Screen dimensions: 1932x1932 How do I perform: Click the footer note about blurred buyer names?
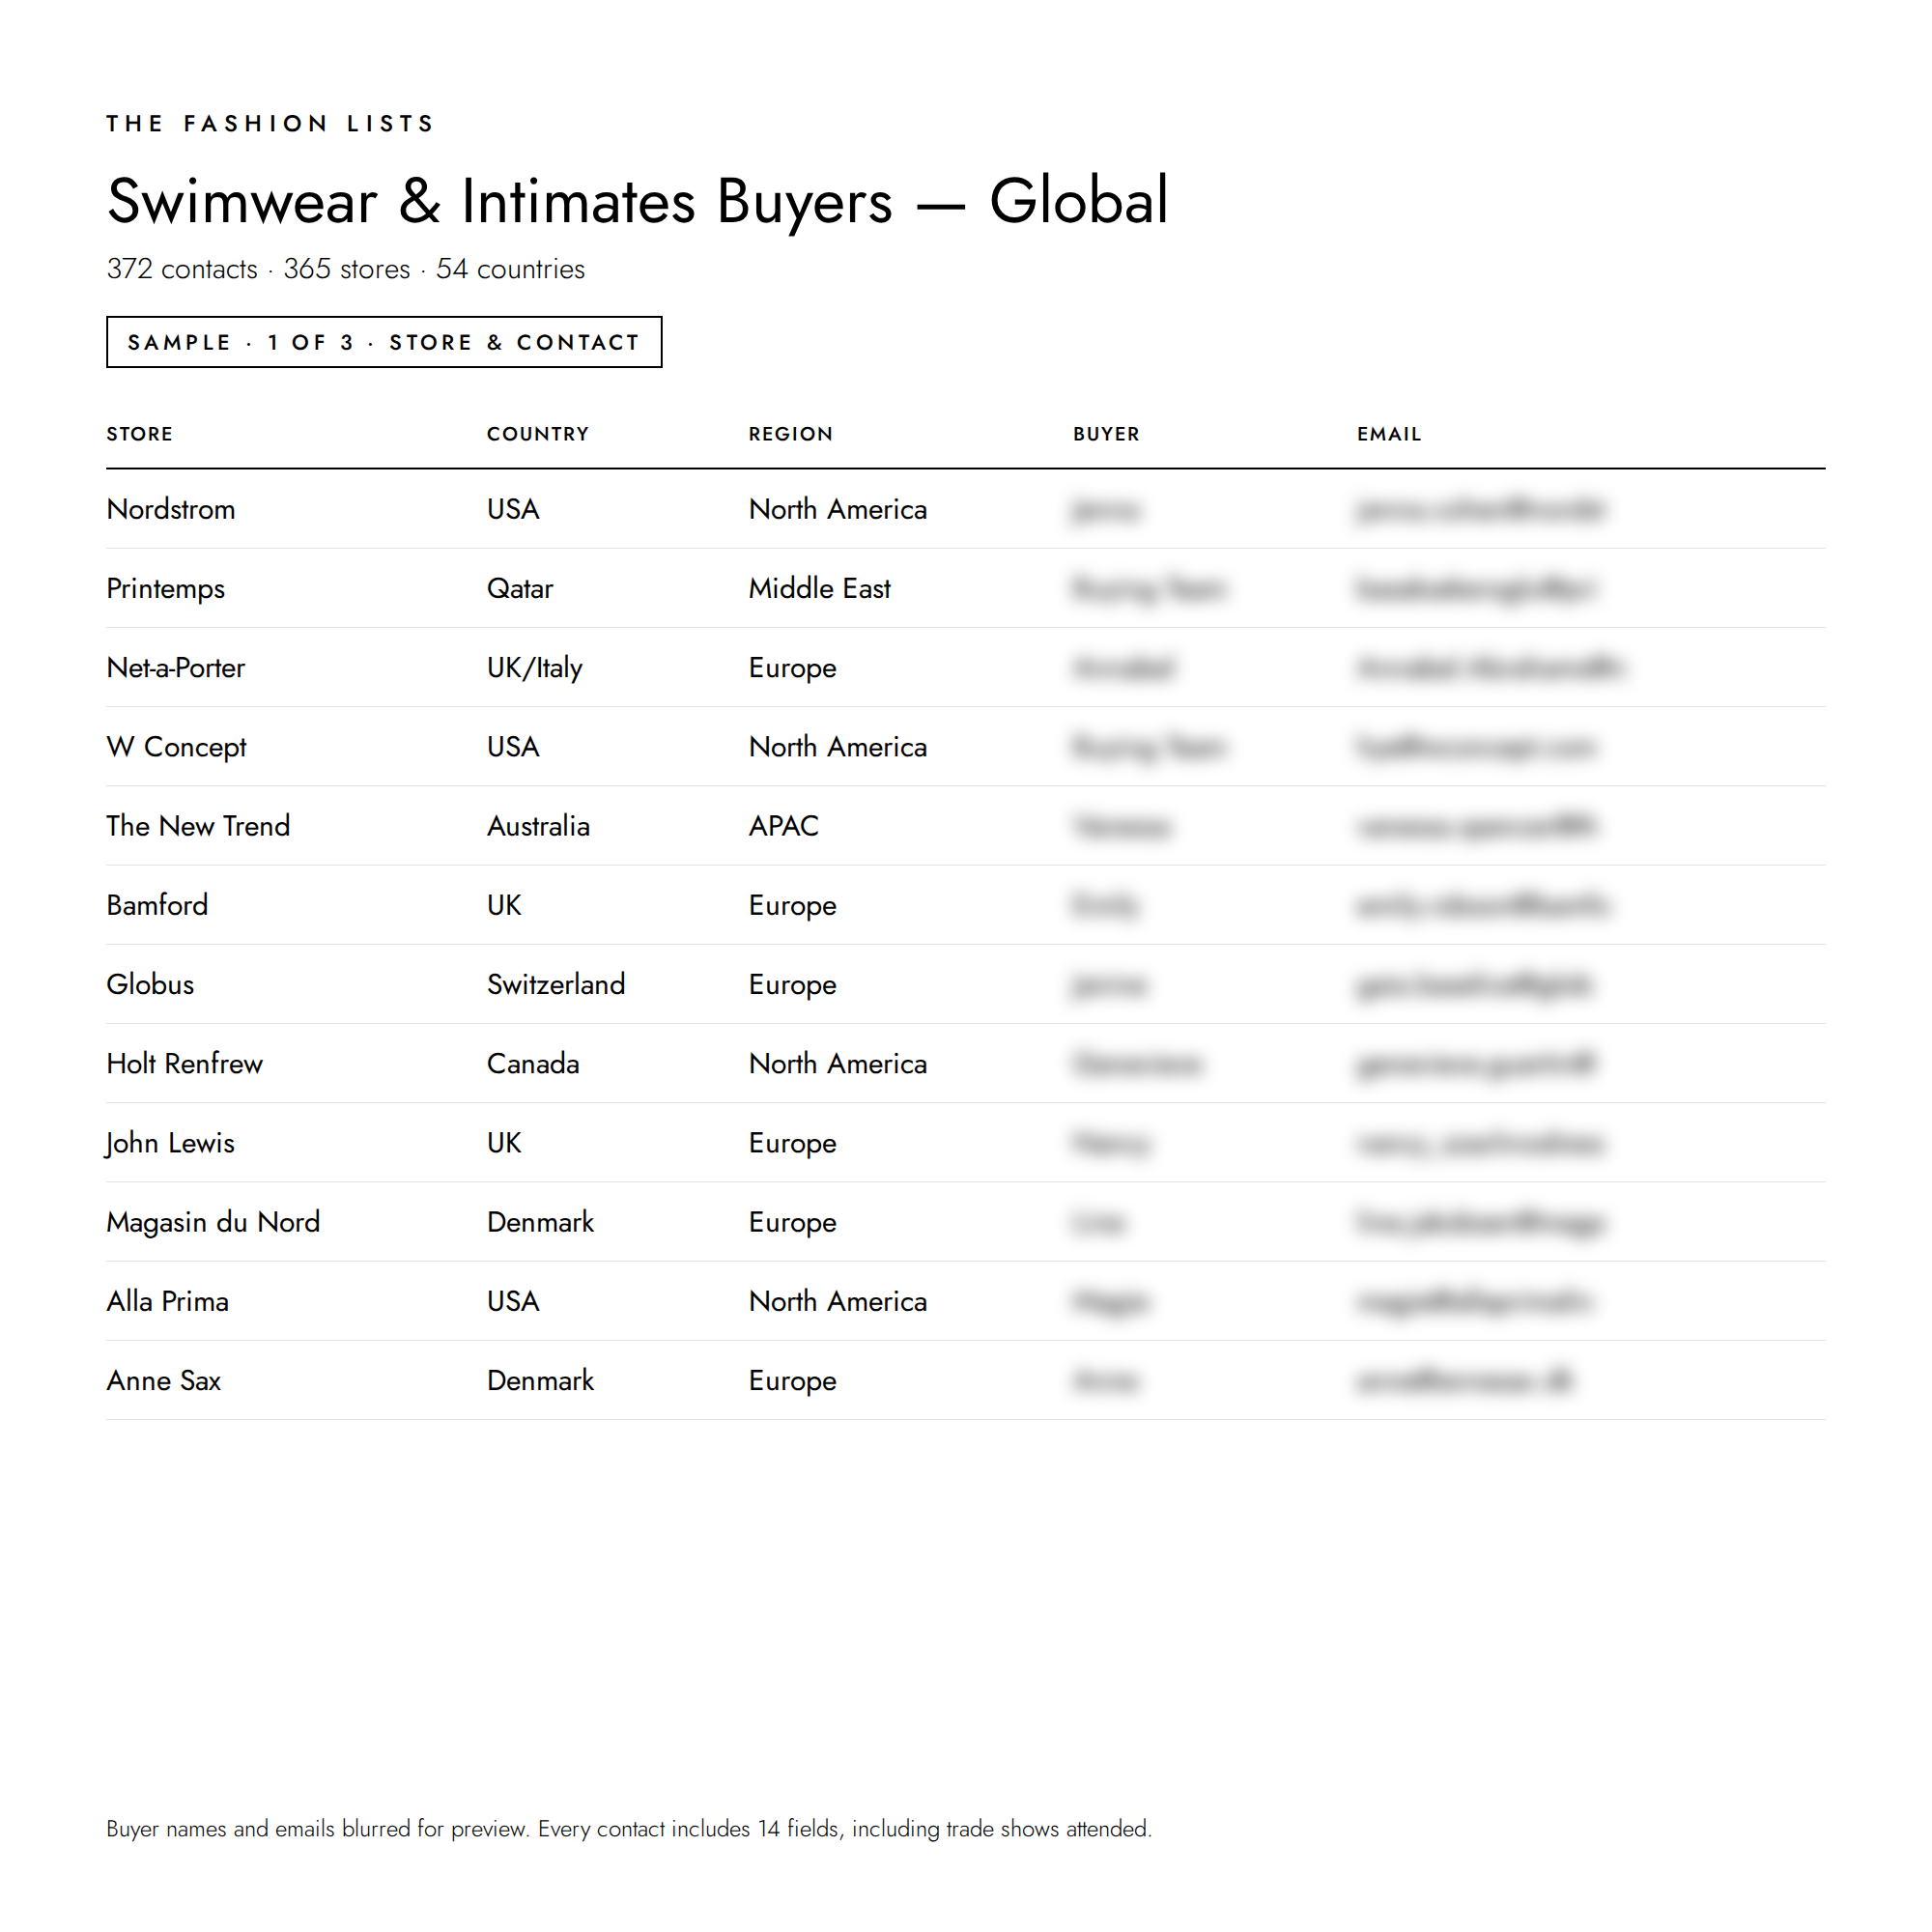629,1829
